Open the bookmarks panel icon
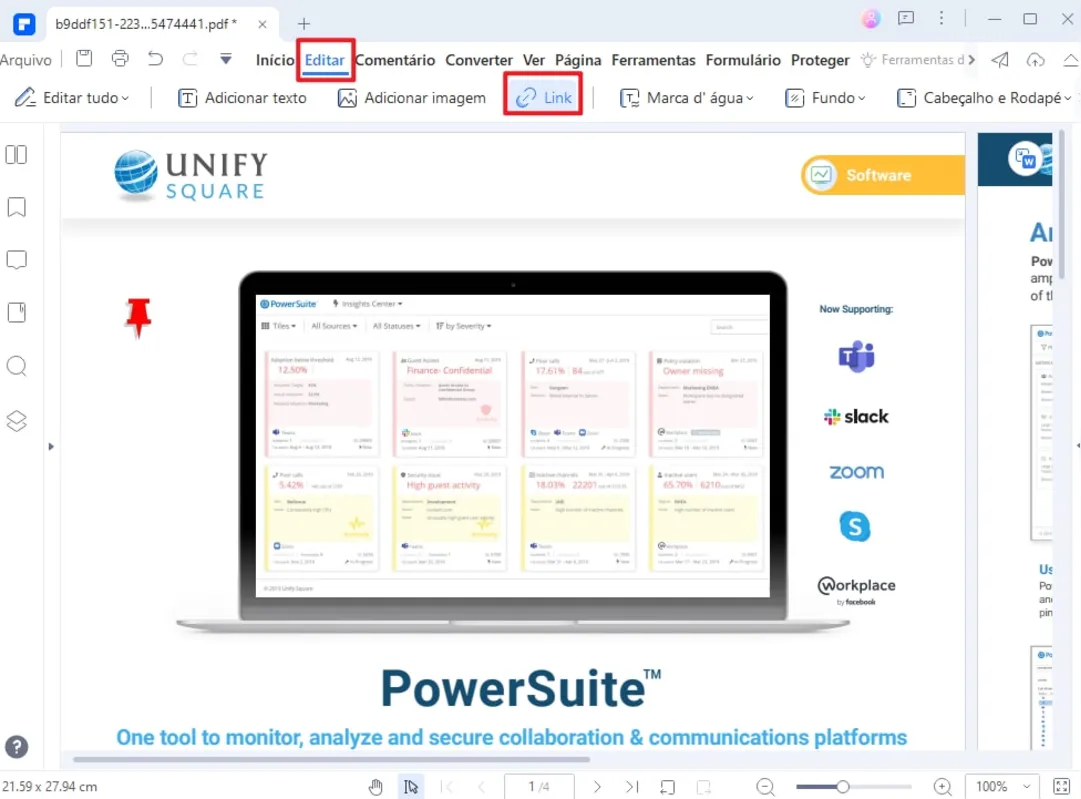 [17, 207]
